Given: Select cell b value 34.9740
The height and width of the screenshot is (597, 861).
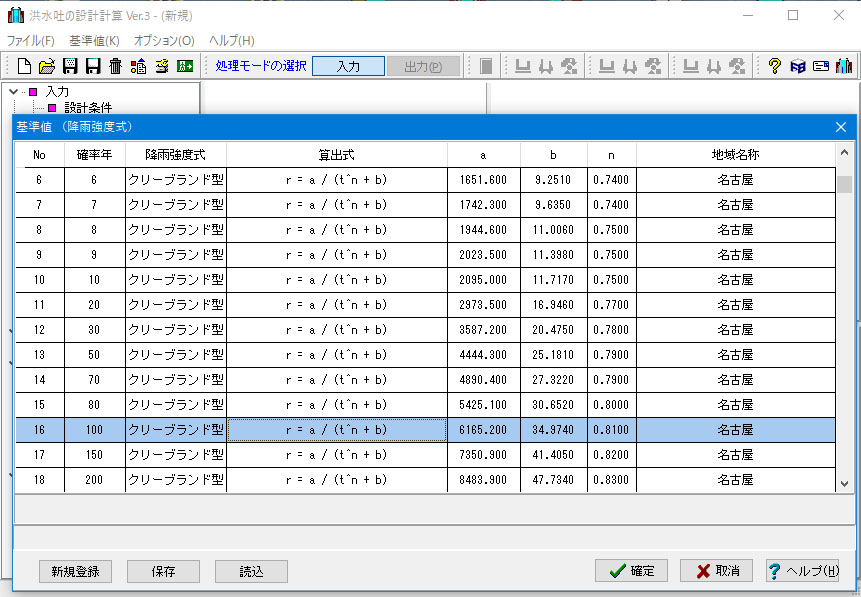Looking at the screenshot, I should tap(553, 429).
